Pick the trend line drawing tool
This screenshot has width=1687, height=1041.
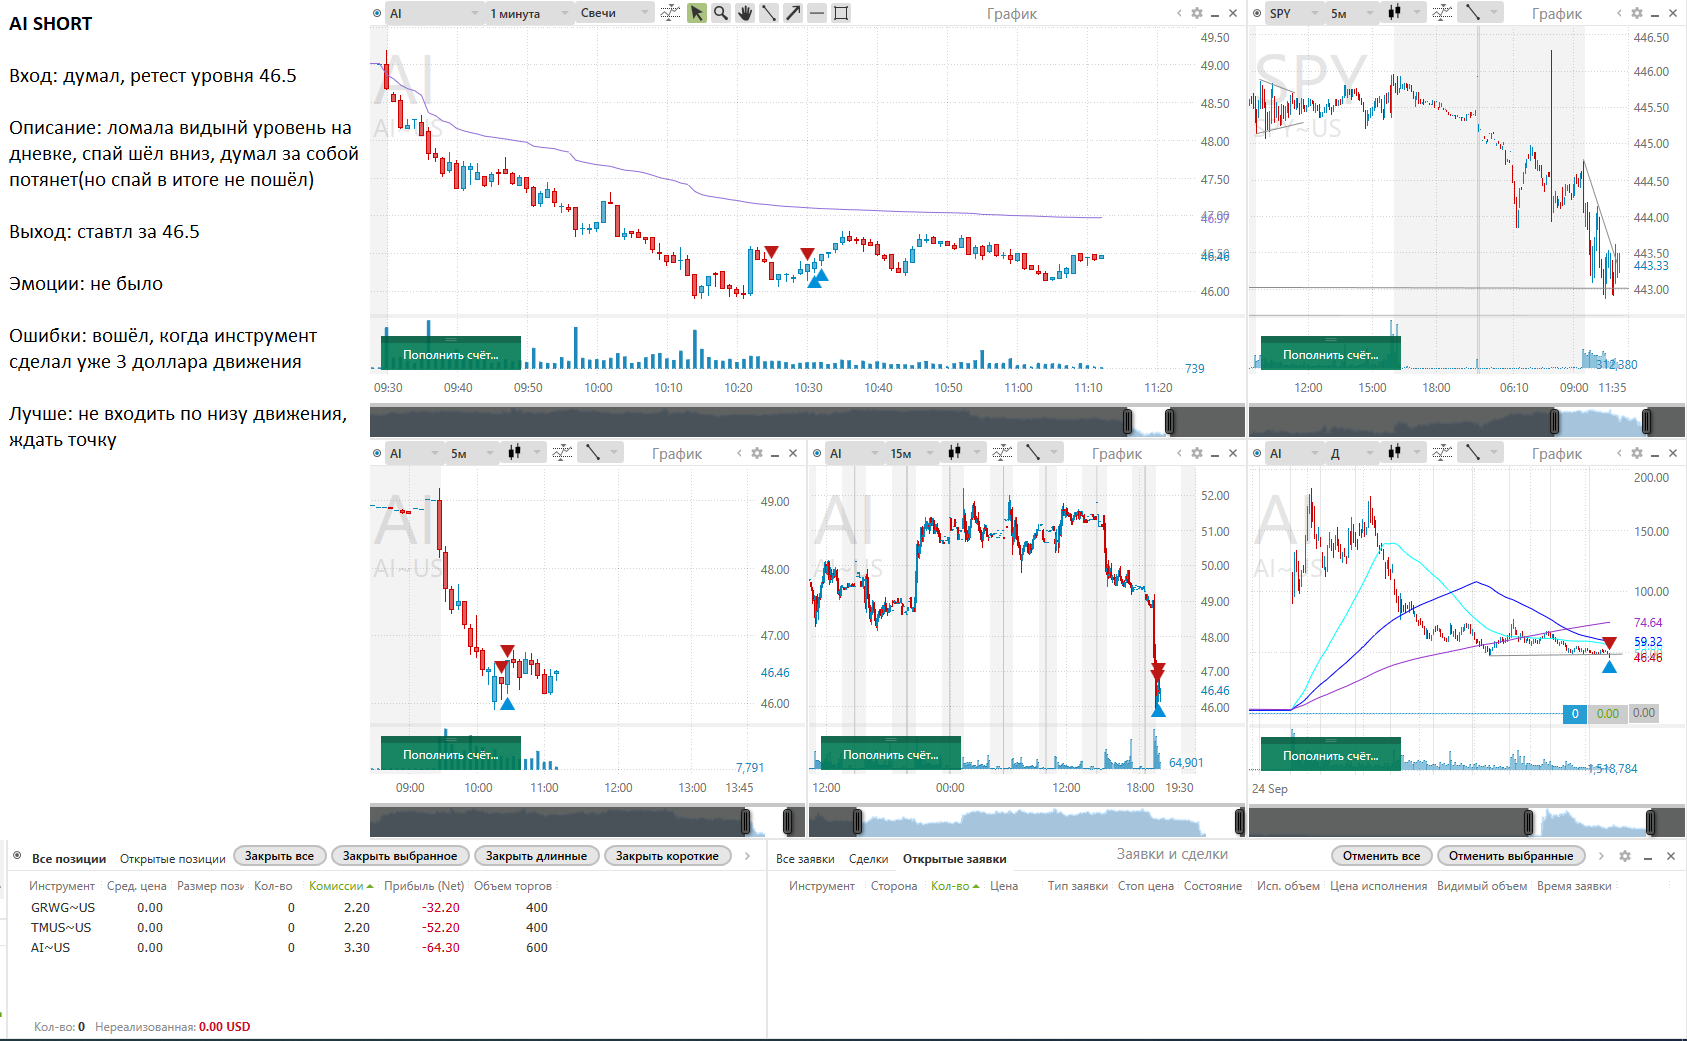[769, 13]
